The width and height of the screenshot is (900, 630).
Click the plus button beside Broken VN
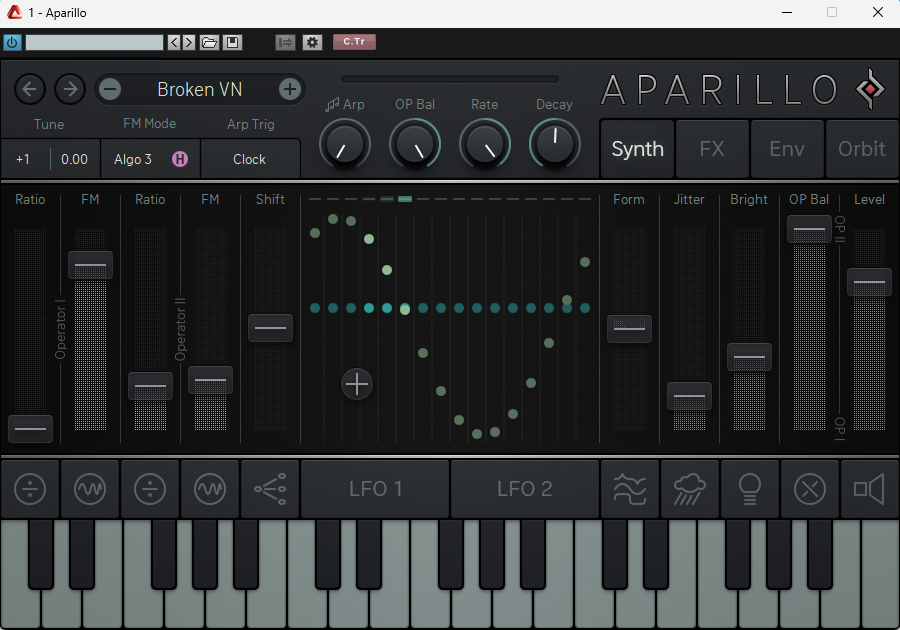coord(290,89)
